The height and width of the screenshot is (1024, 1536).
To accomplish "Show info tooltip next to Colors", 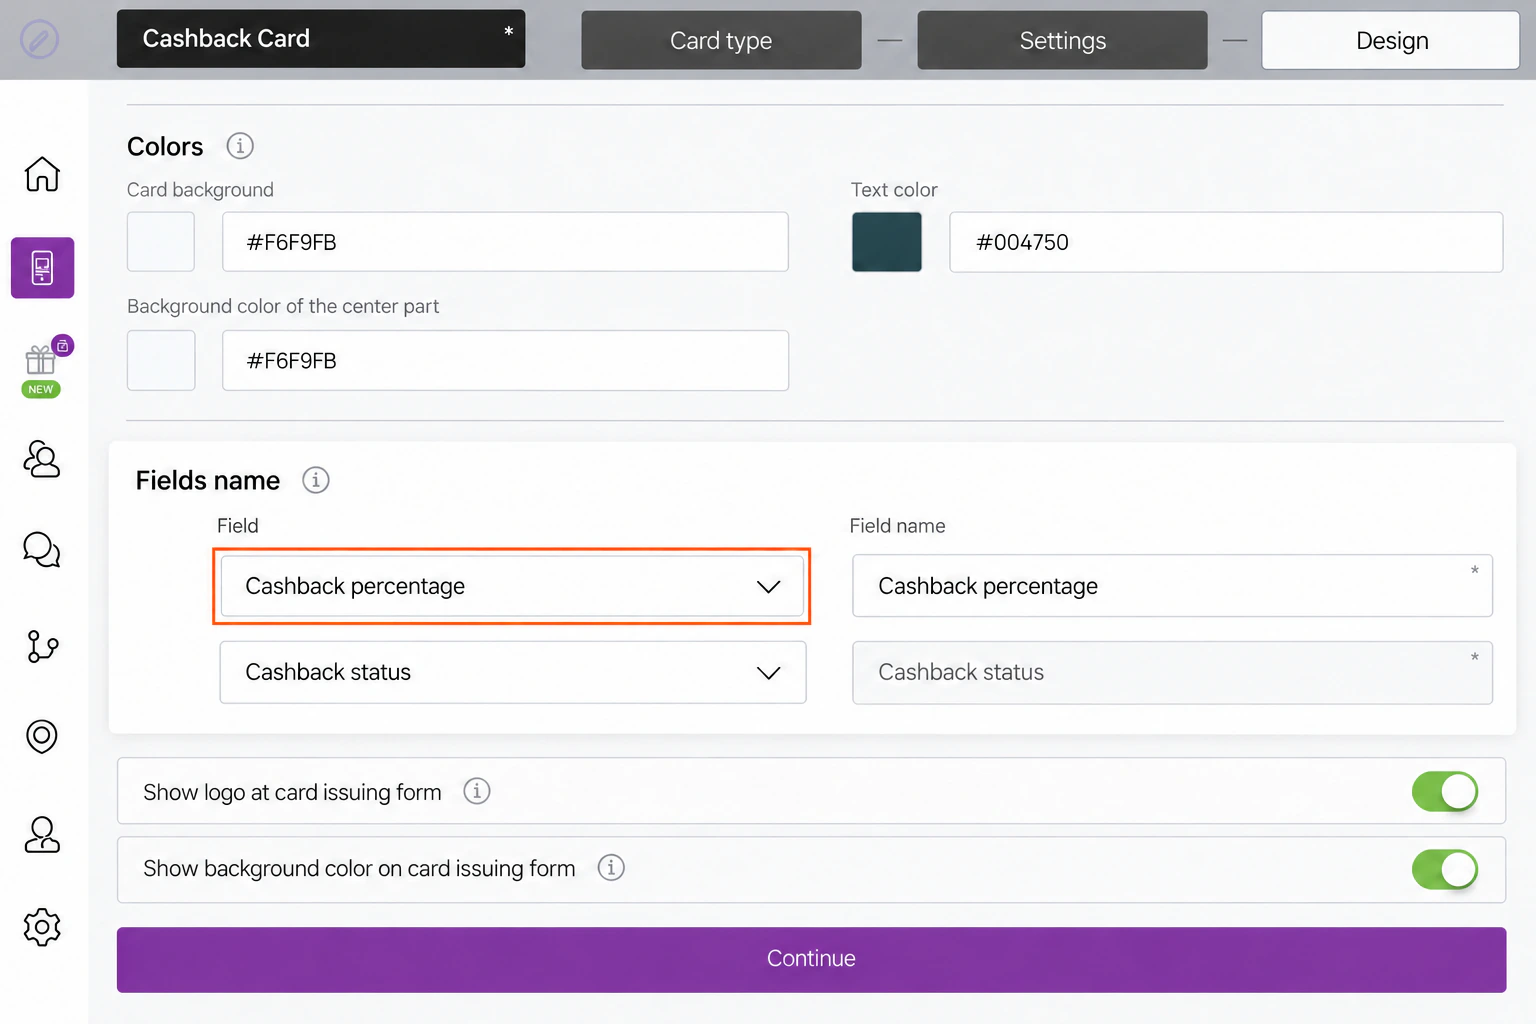I will point(240,146).
